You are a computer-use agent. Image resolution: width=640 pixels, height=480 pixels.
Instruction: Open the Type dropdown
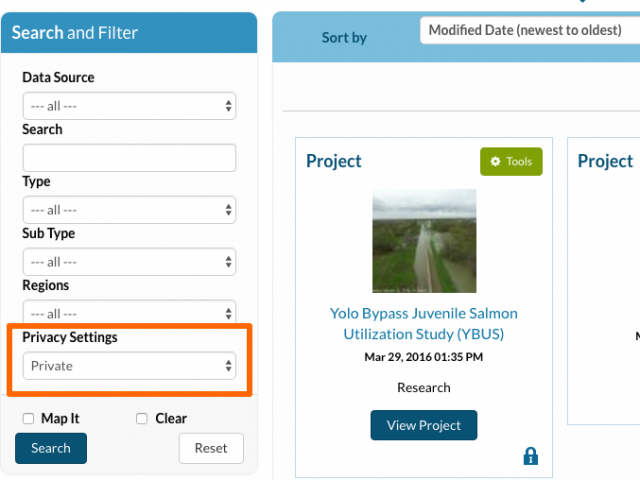coord(129,210)
